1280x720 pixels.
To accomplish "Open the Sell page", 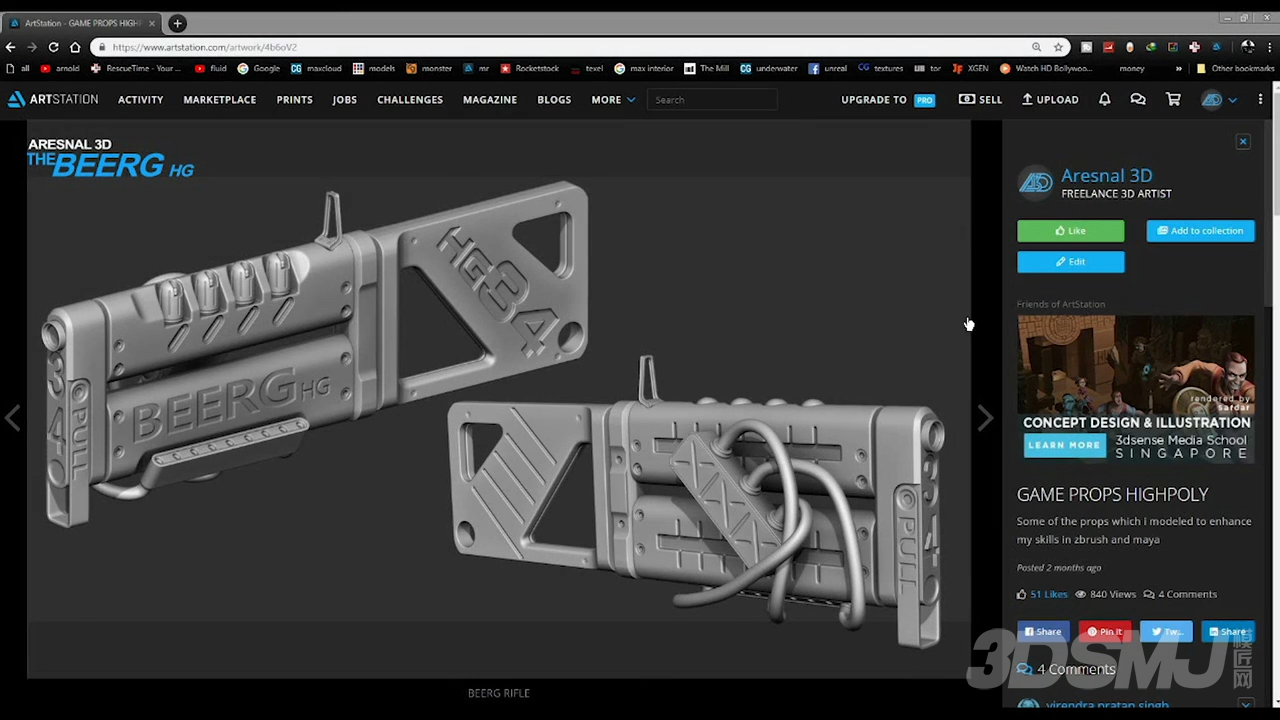I will tap(980, 100).
